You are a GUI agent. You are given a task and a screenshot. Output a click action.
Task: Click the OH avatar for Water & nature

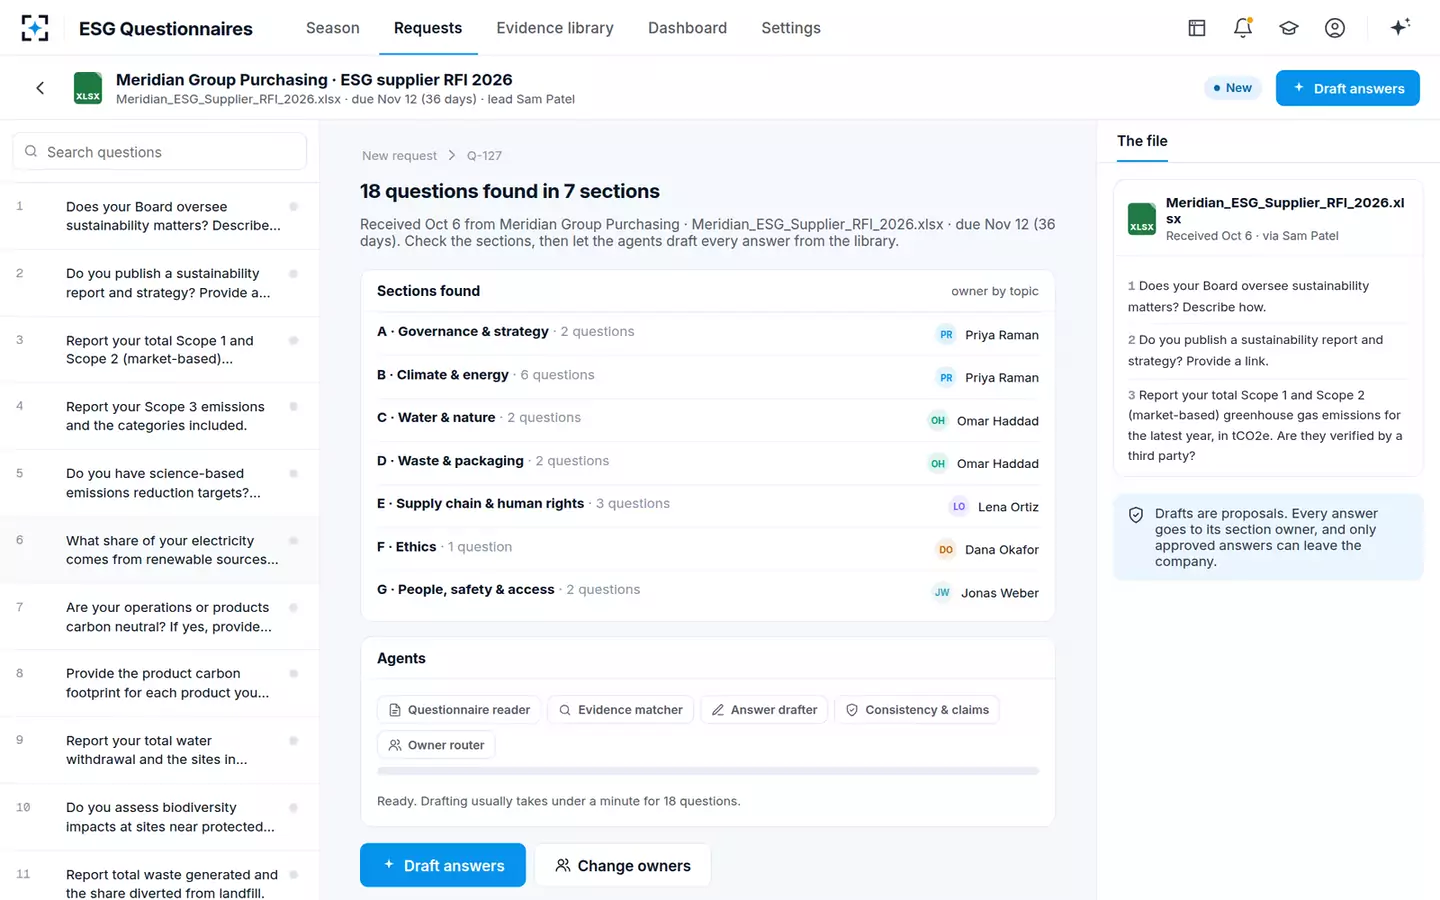938,421
